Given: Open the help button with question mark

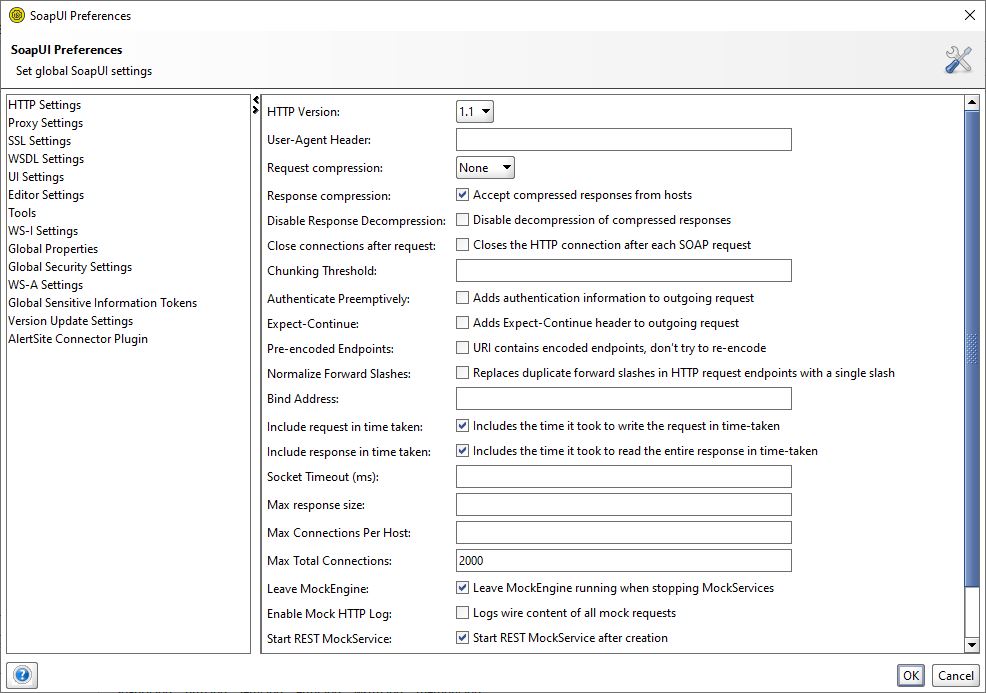Looking at the screenshot, I should [22, 675].
